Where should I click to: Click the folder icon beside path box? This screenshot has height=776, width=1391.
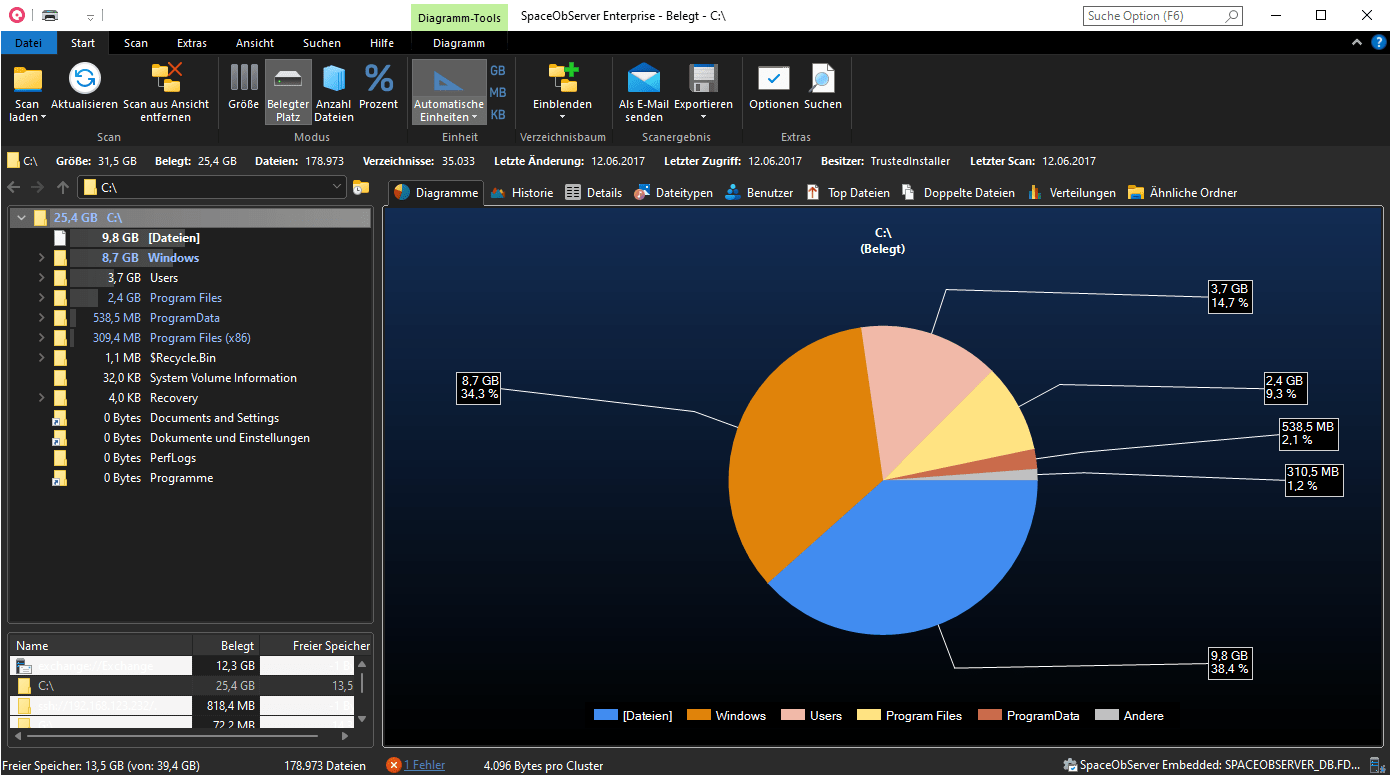[x=361, y=187]
